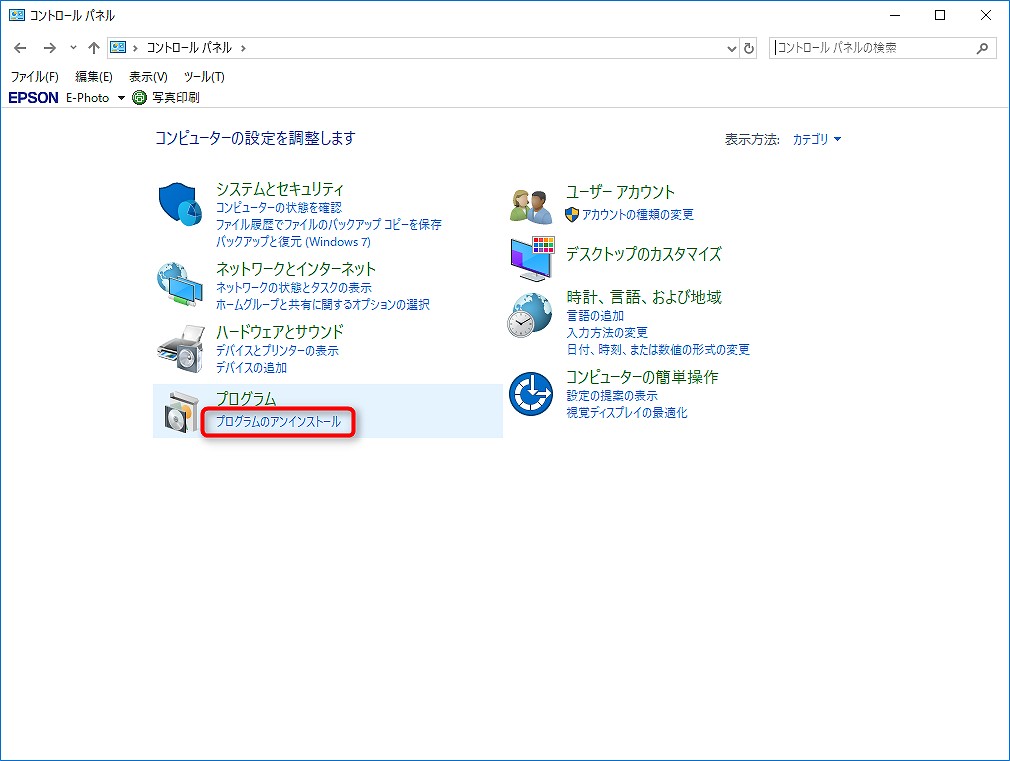Viewport: 1010px width, 761px height.
Task: Click the Clock, Language, Region globe icon
Action: click(x=531, y=316)
